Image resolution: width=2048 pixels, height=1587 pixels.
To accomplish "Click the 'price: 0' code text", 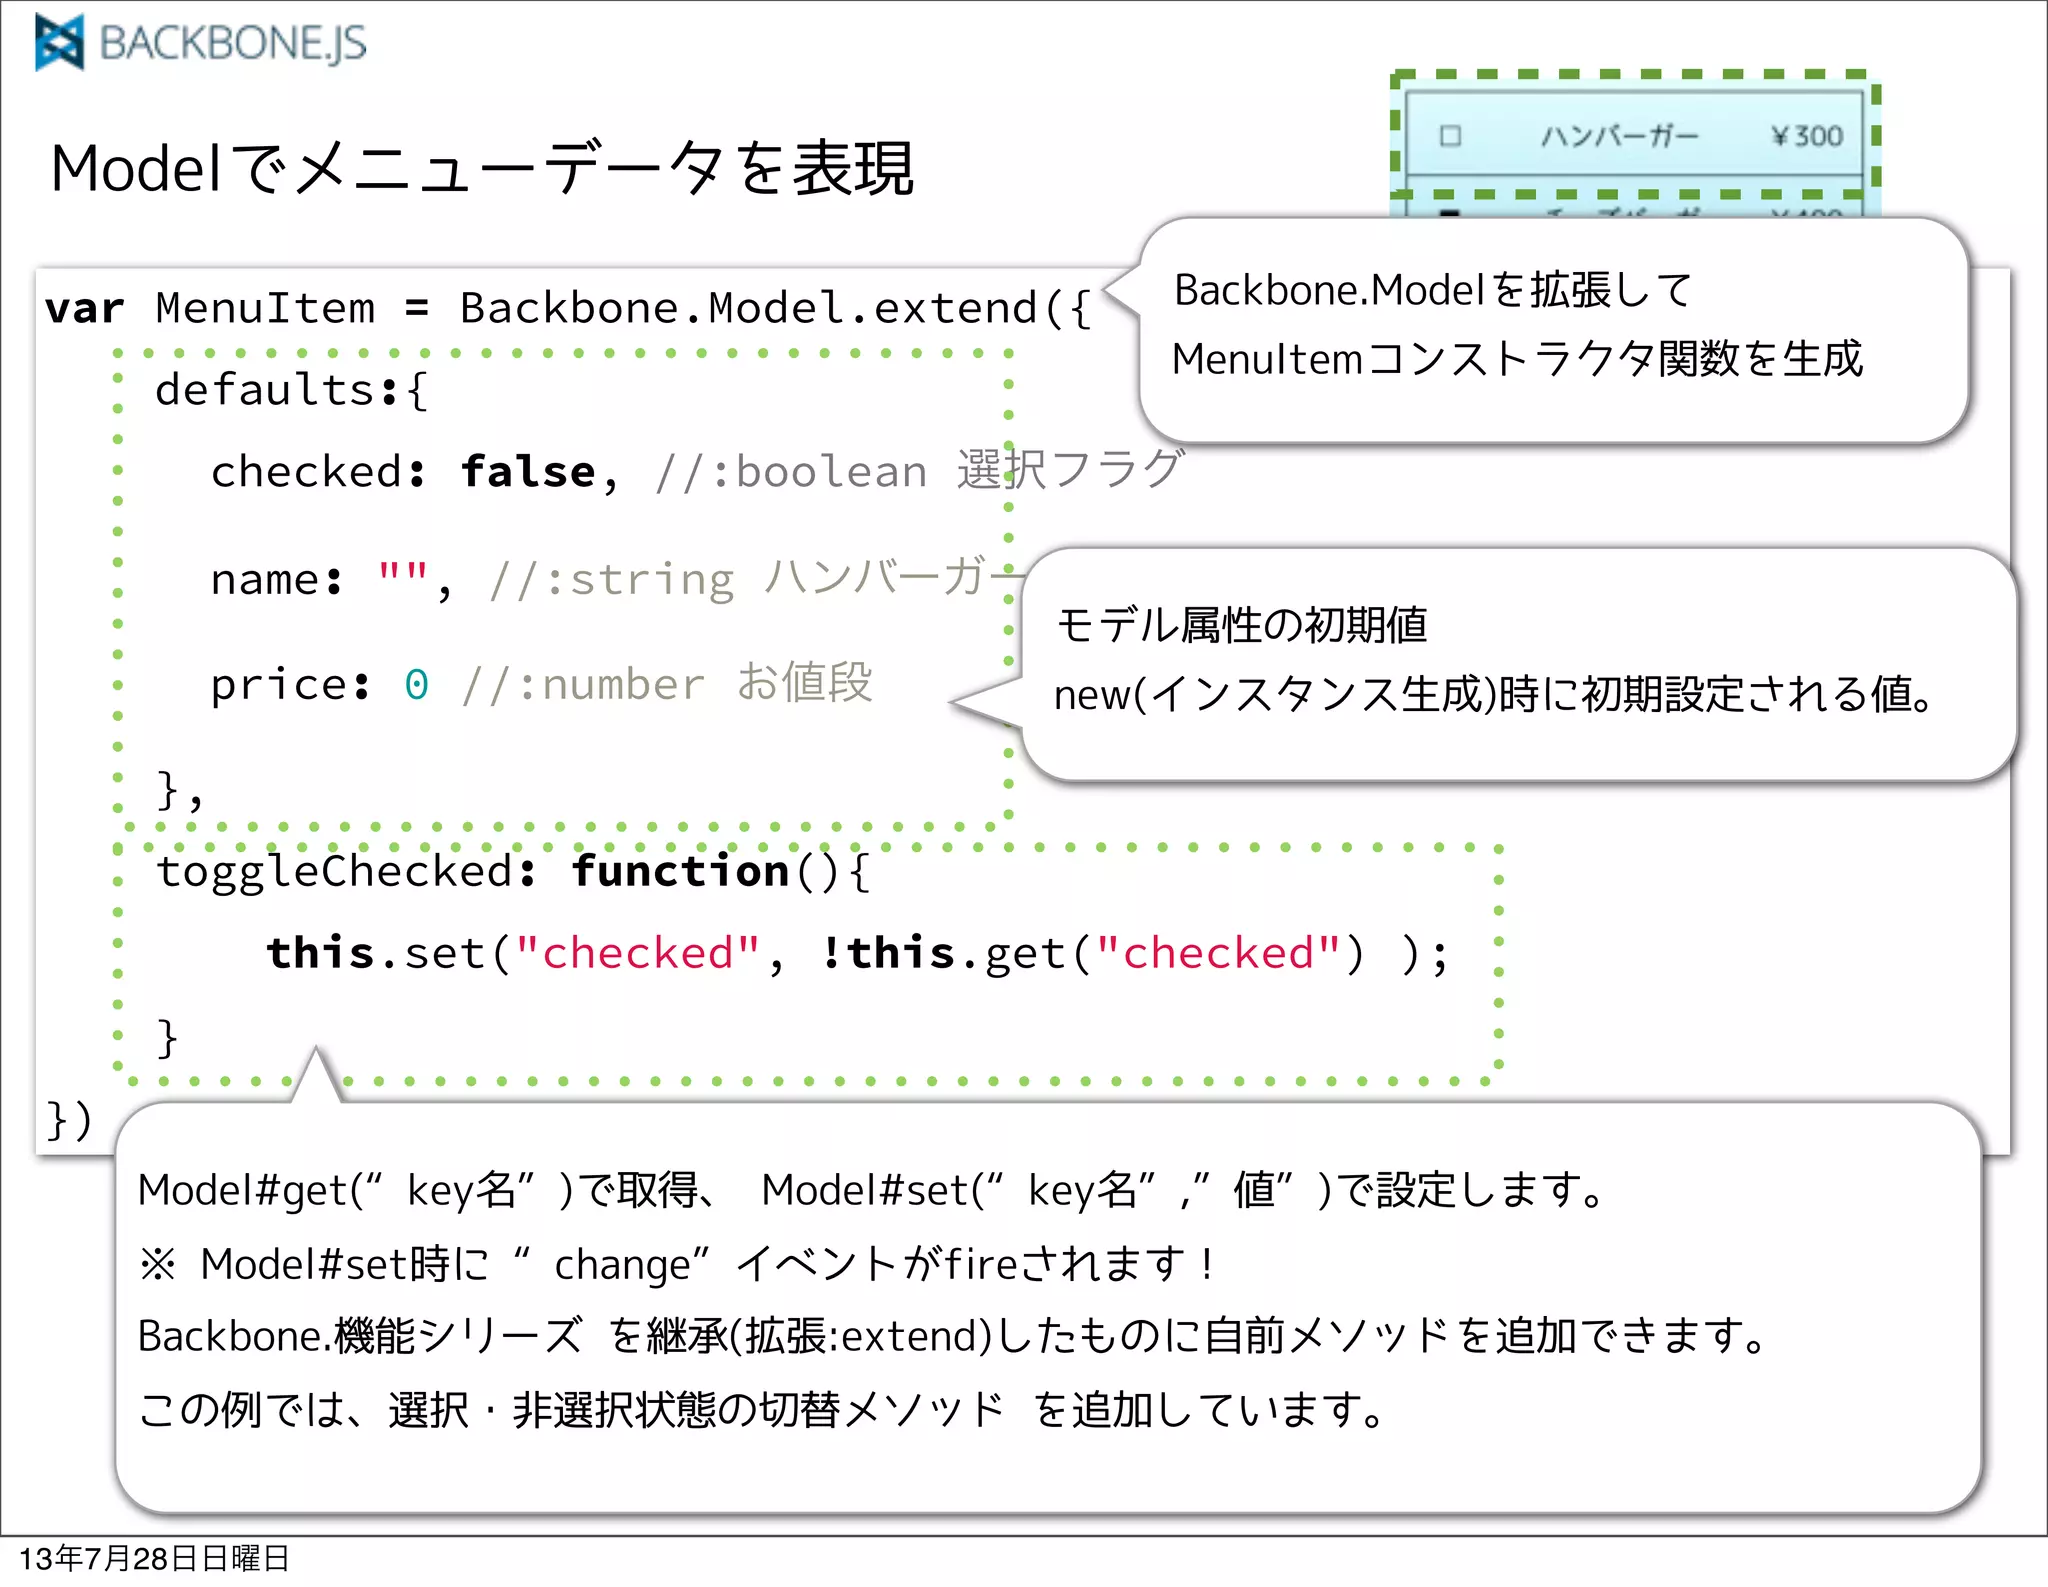I will [x=320, y=685].
